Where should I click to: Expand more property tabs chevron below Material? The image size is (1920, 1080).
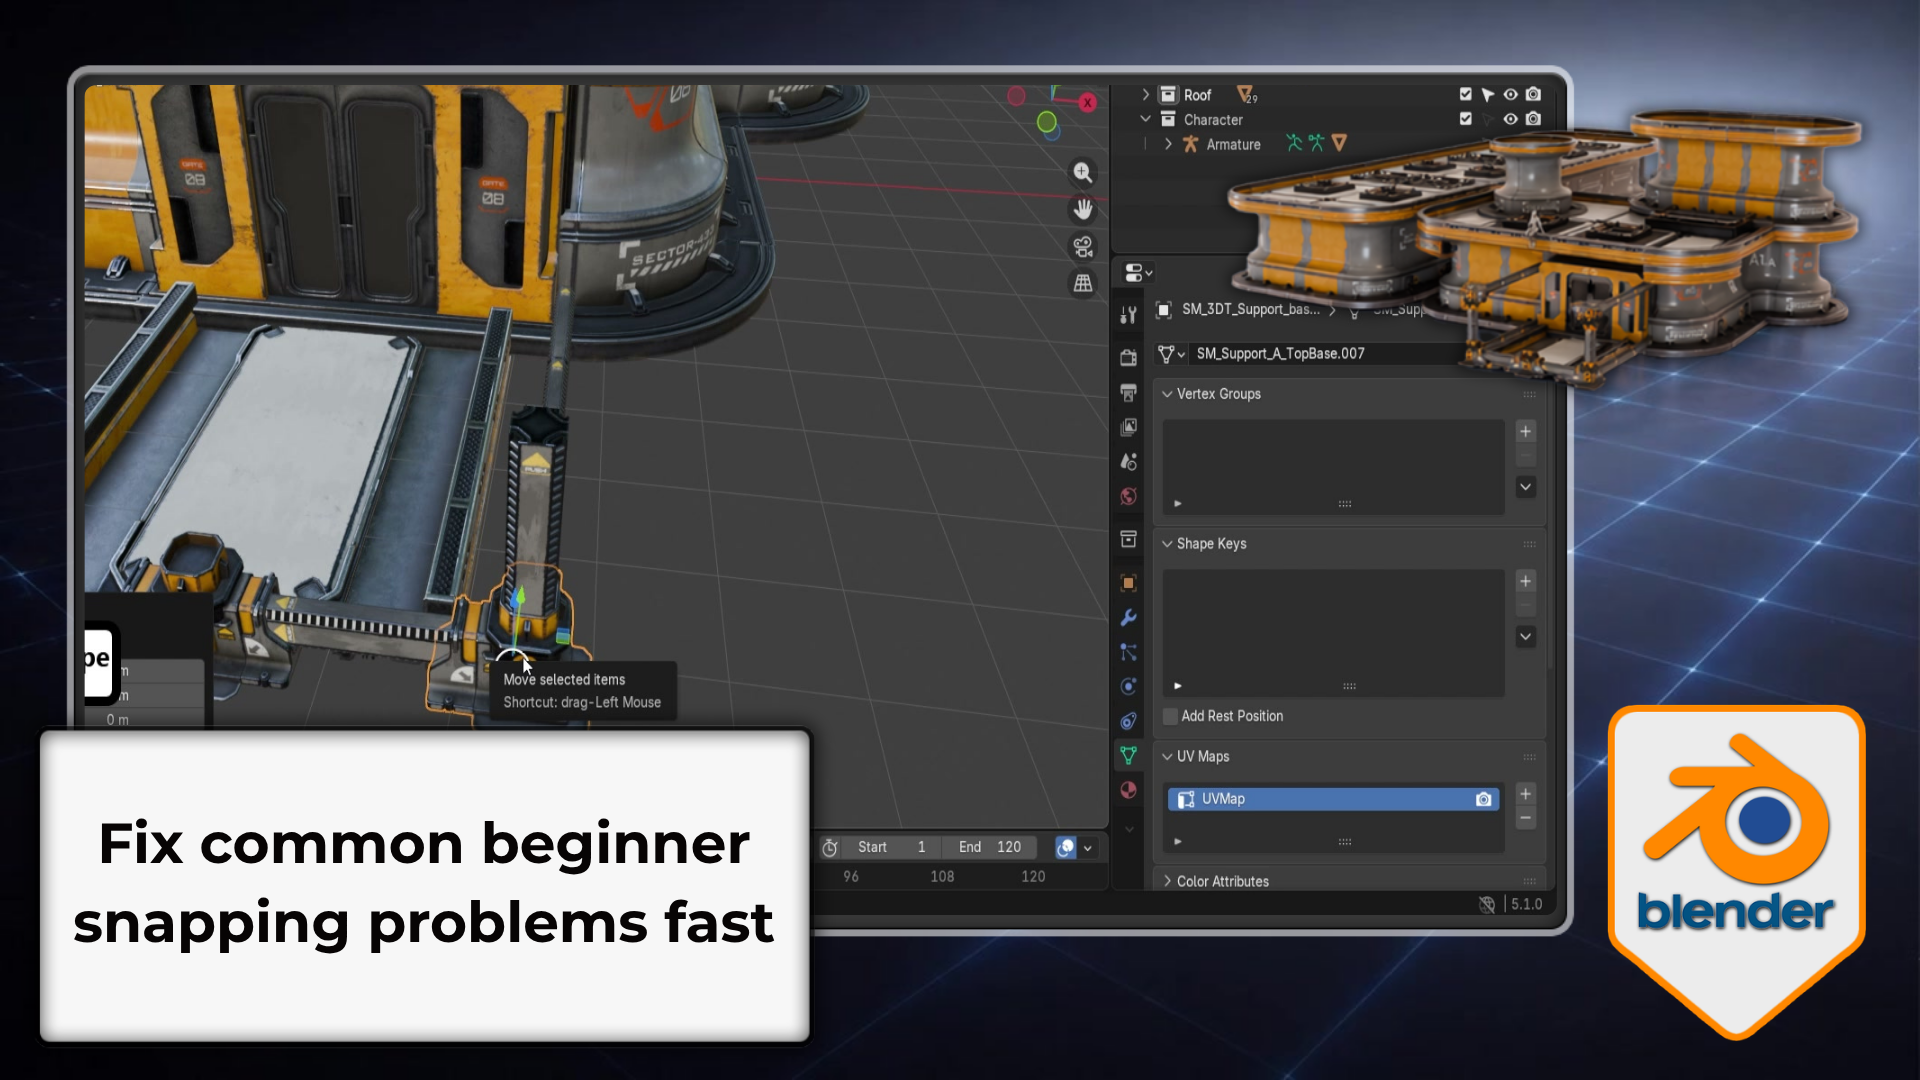1129,829
